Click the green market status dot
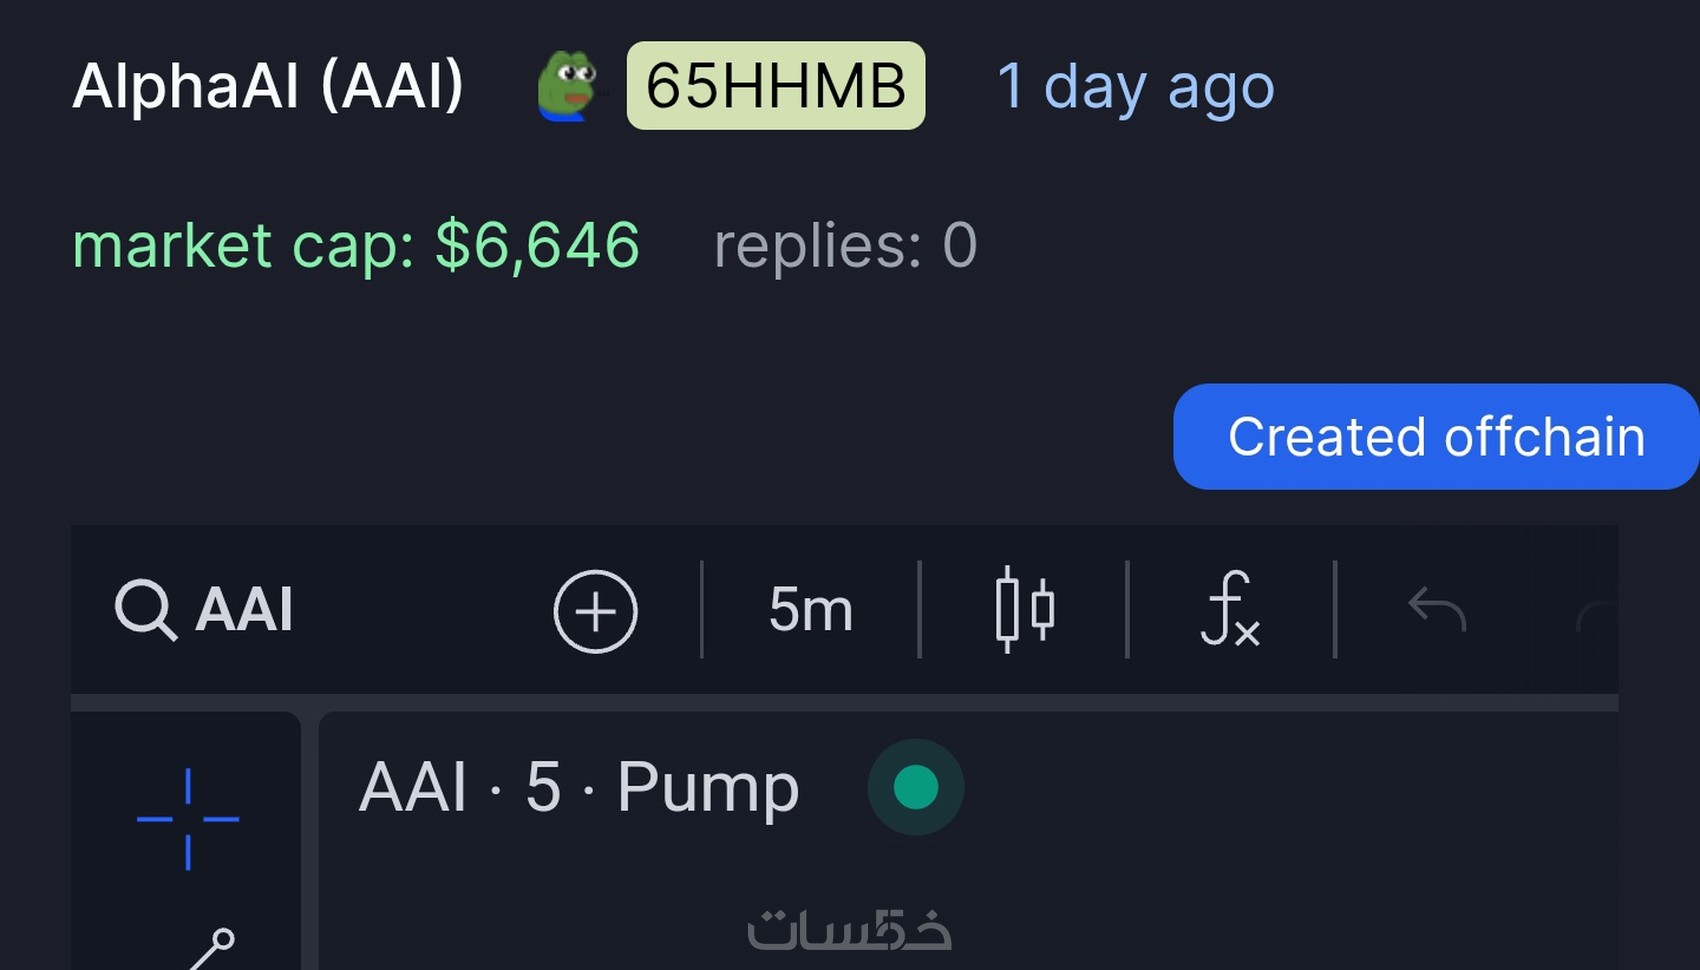This screenshot has width=1700, height=970. (915, 787)
